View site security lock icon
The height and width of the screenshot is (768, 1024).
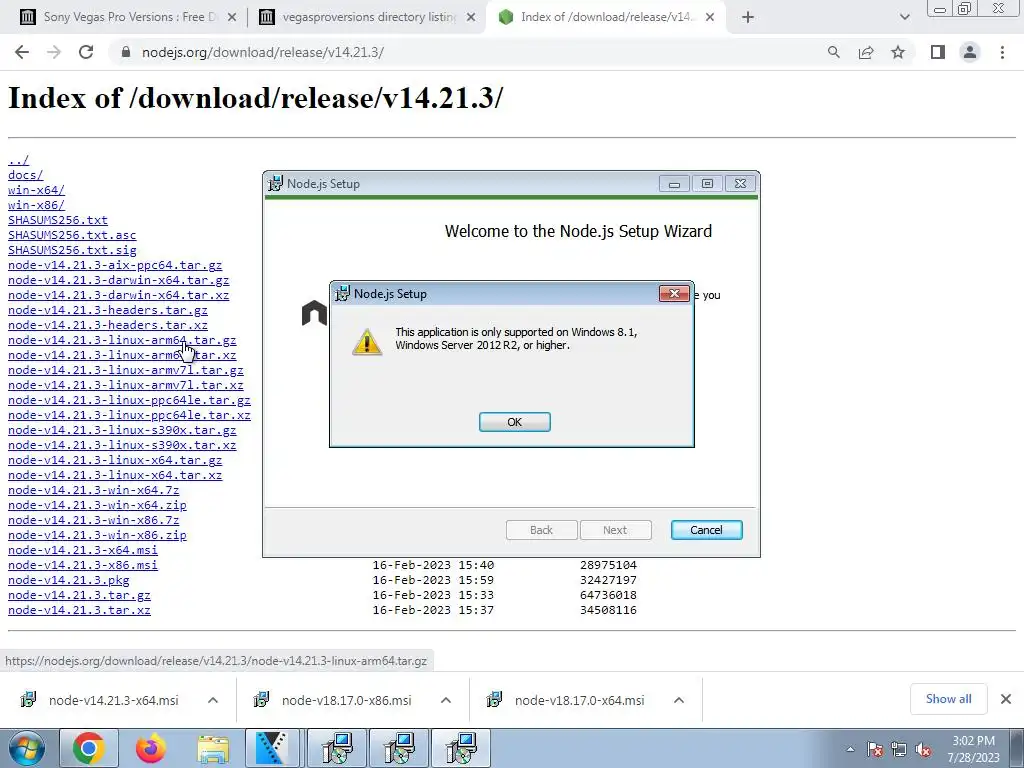(x=126, y=52)
